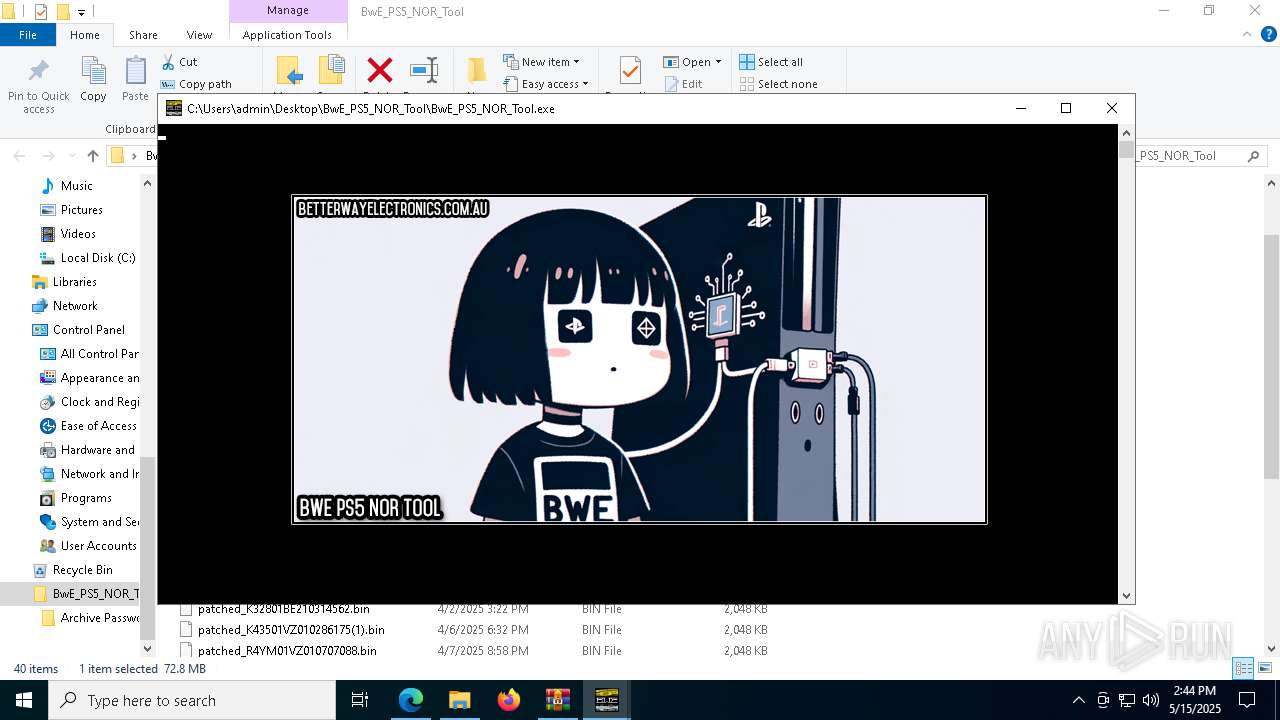The height and width of the screenshot is (720, 1280).
Task: Select Ease of Access tree item
Action: [98, 426]
